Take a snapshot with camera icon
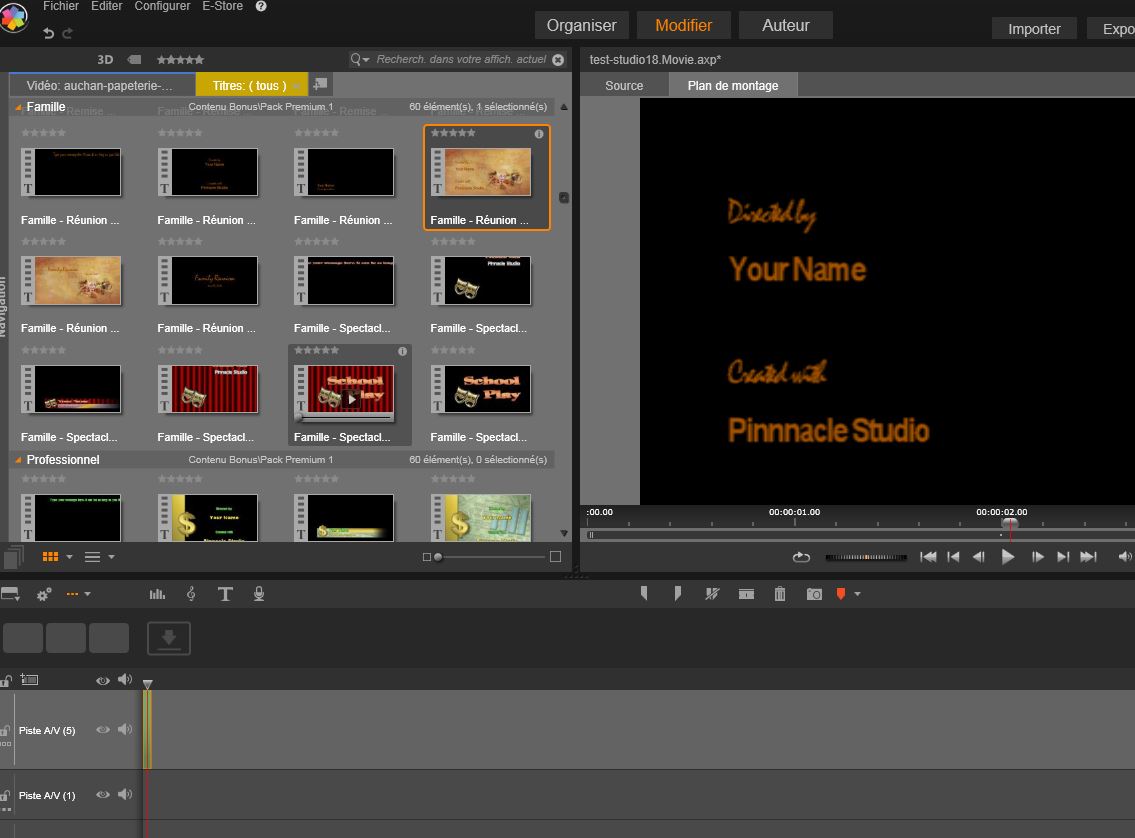This screenshot has width=1135, height=838. pos(814,594)
